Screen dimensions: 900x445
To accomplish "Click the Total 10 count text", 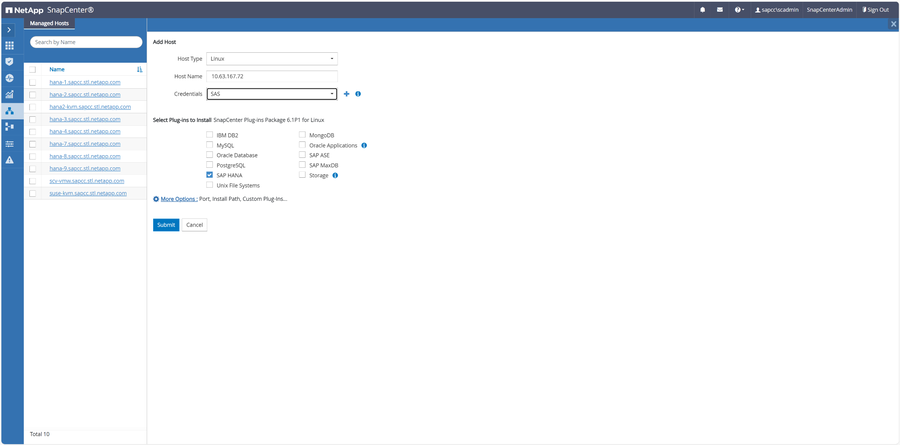I will pyautogui.click(x=40, y=434).
